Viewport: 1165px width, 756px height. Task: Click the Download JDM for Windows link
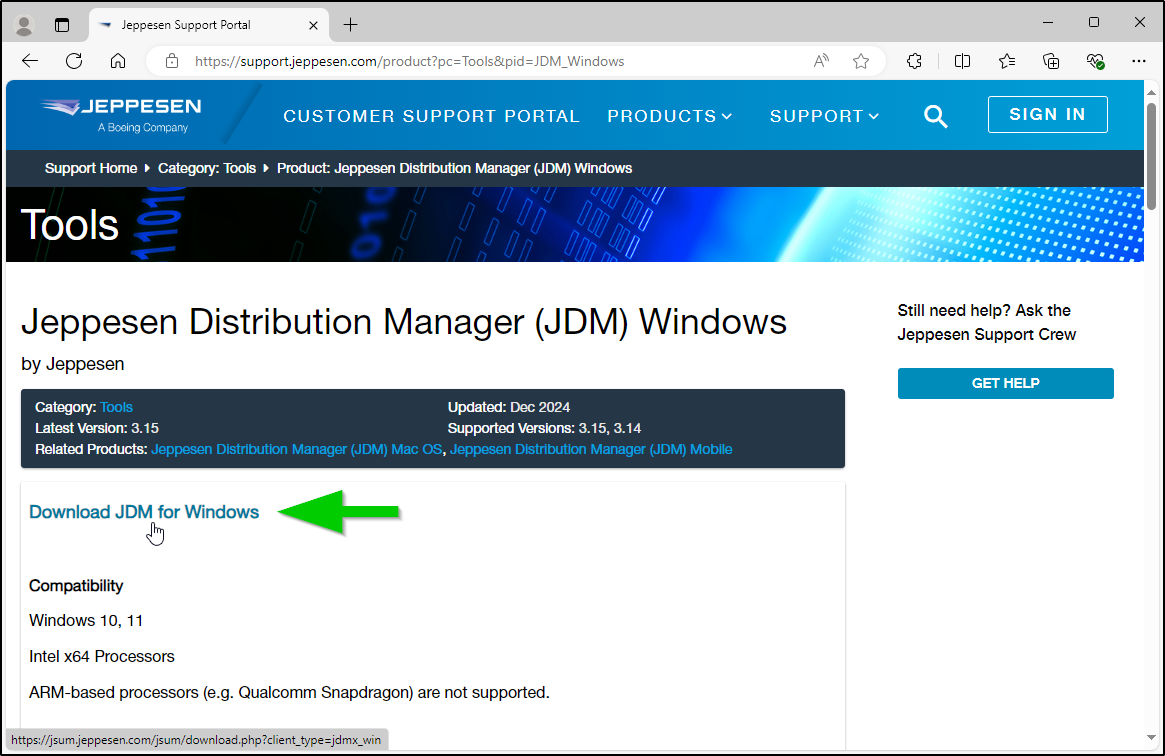pyautogui.click(x=144, y=512)
